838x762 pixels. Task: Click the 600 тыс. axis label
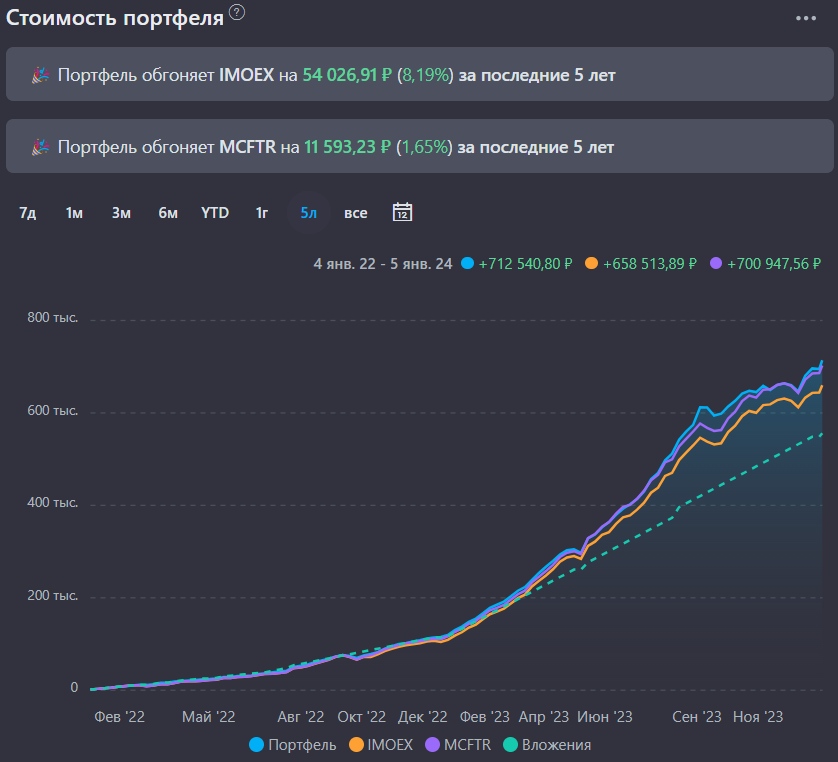[x=53, y=410]
